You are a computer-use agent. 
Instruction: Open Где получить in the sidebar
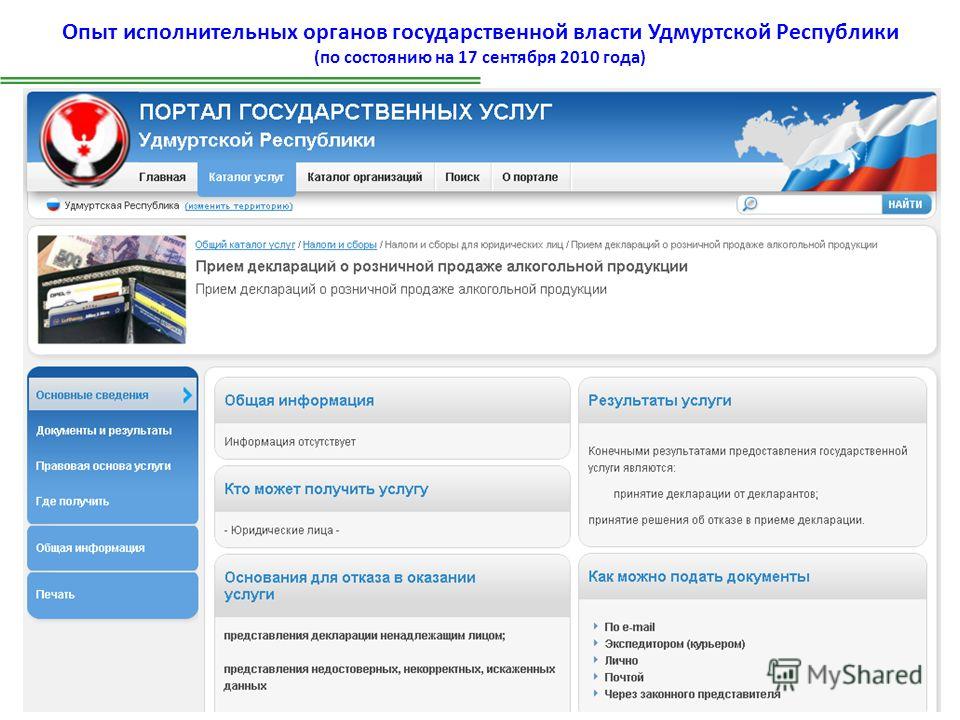coord(72,501)
